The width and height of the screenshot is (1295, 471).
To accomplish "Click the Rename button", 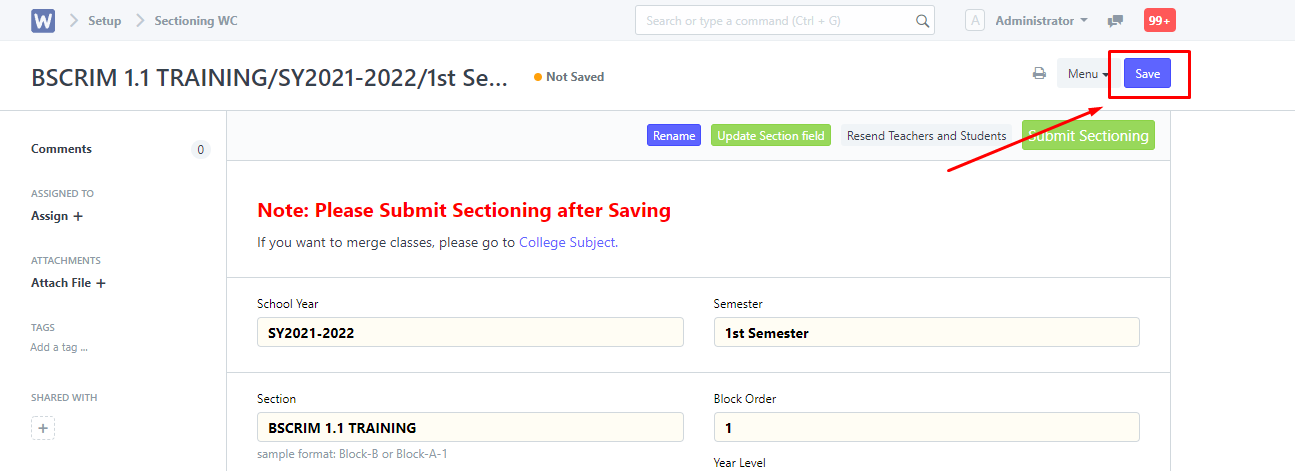I will coord(674,136).
